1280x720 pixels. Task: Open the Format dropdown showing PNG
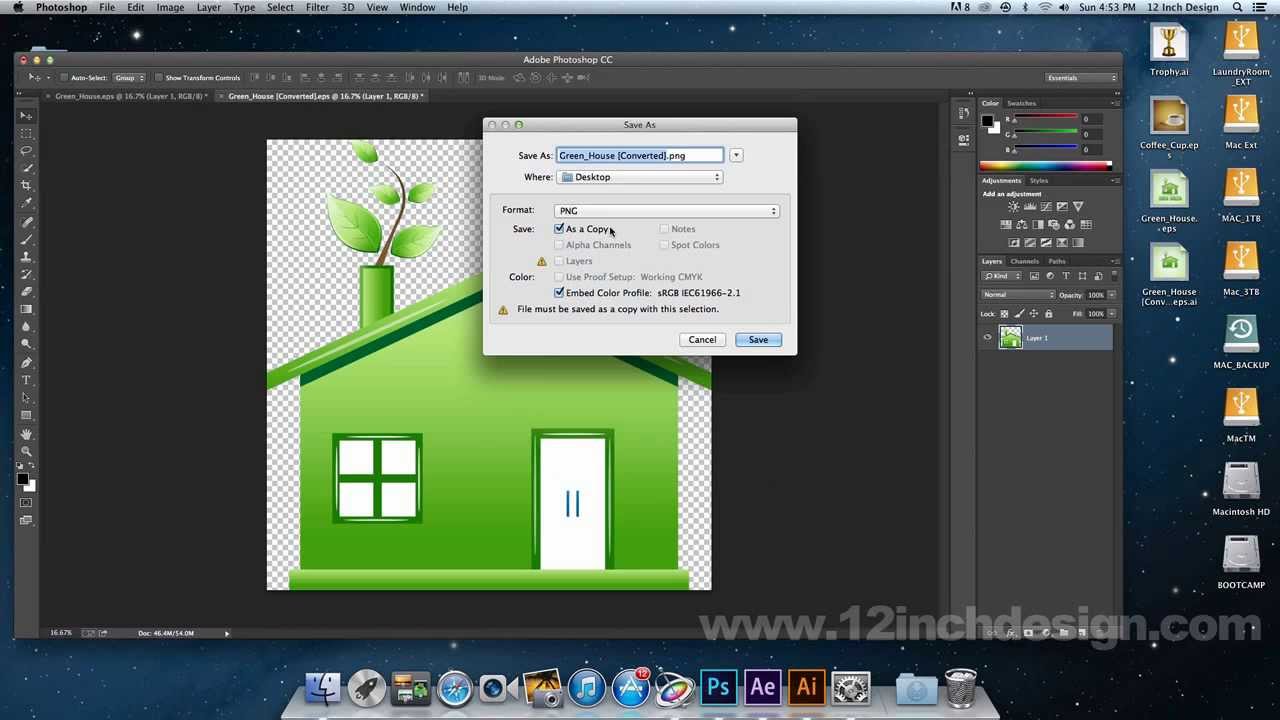[667, 210]
